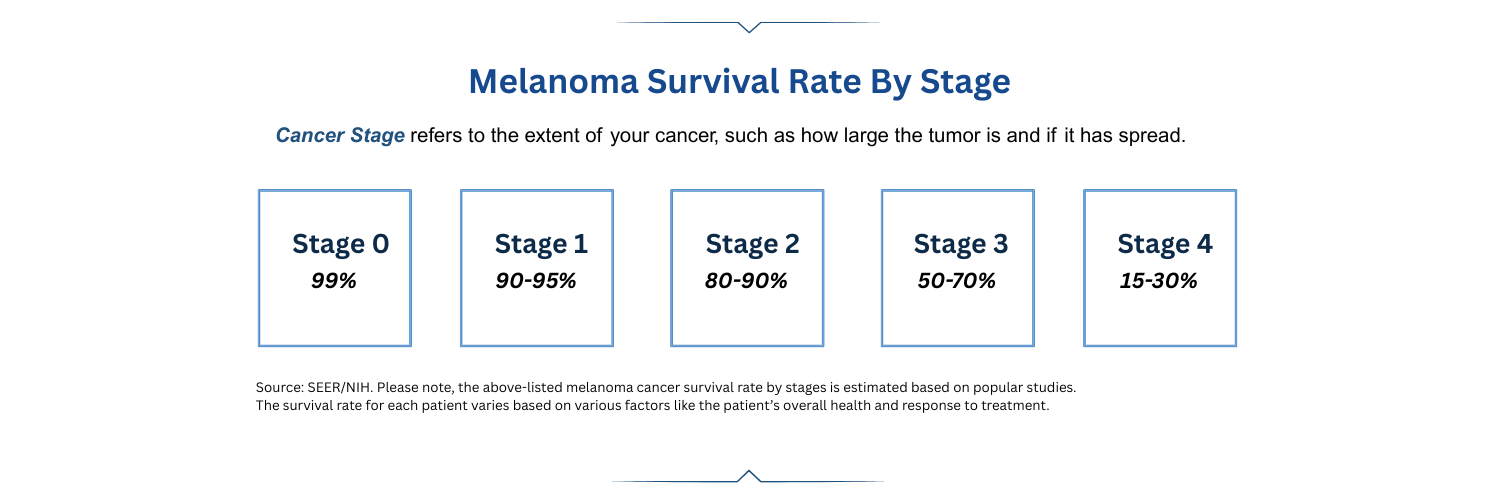Click the upward chevron on the bottom divider
Viewport: 1500px width, 500px height.
tap(748, 475)
